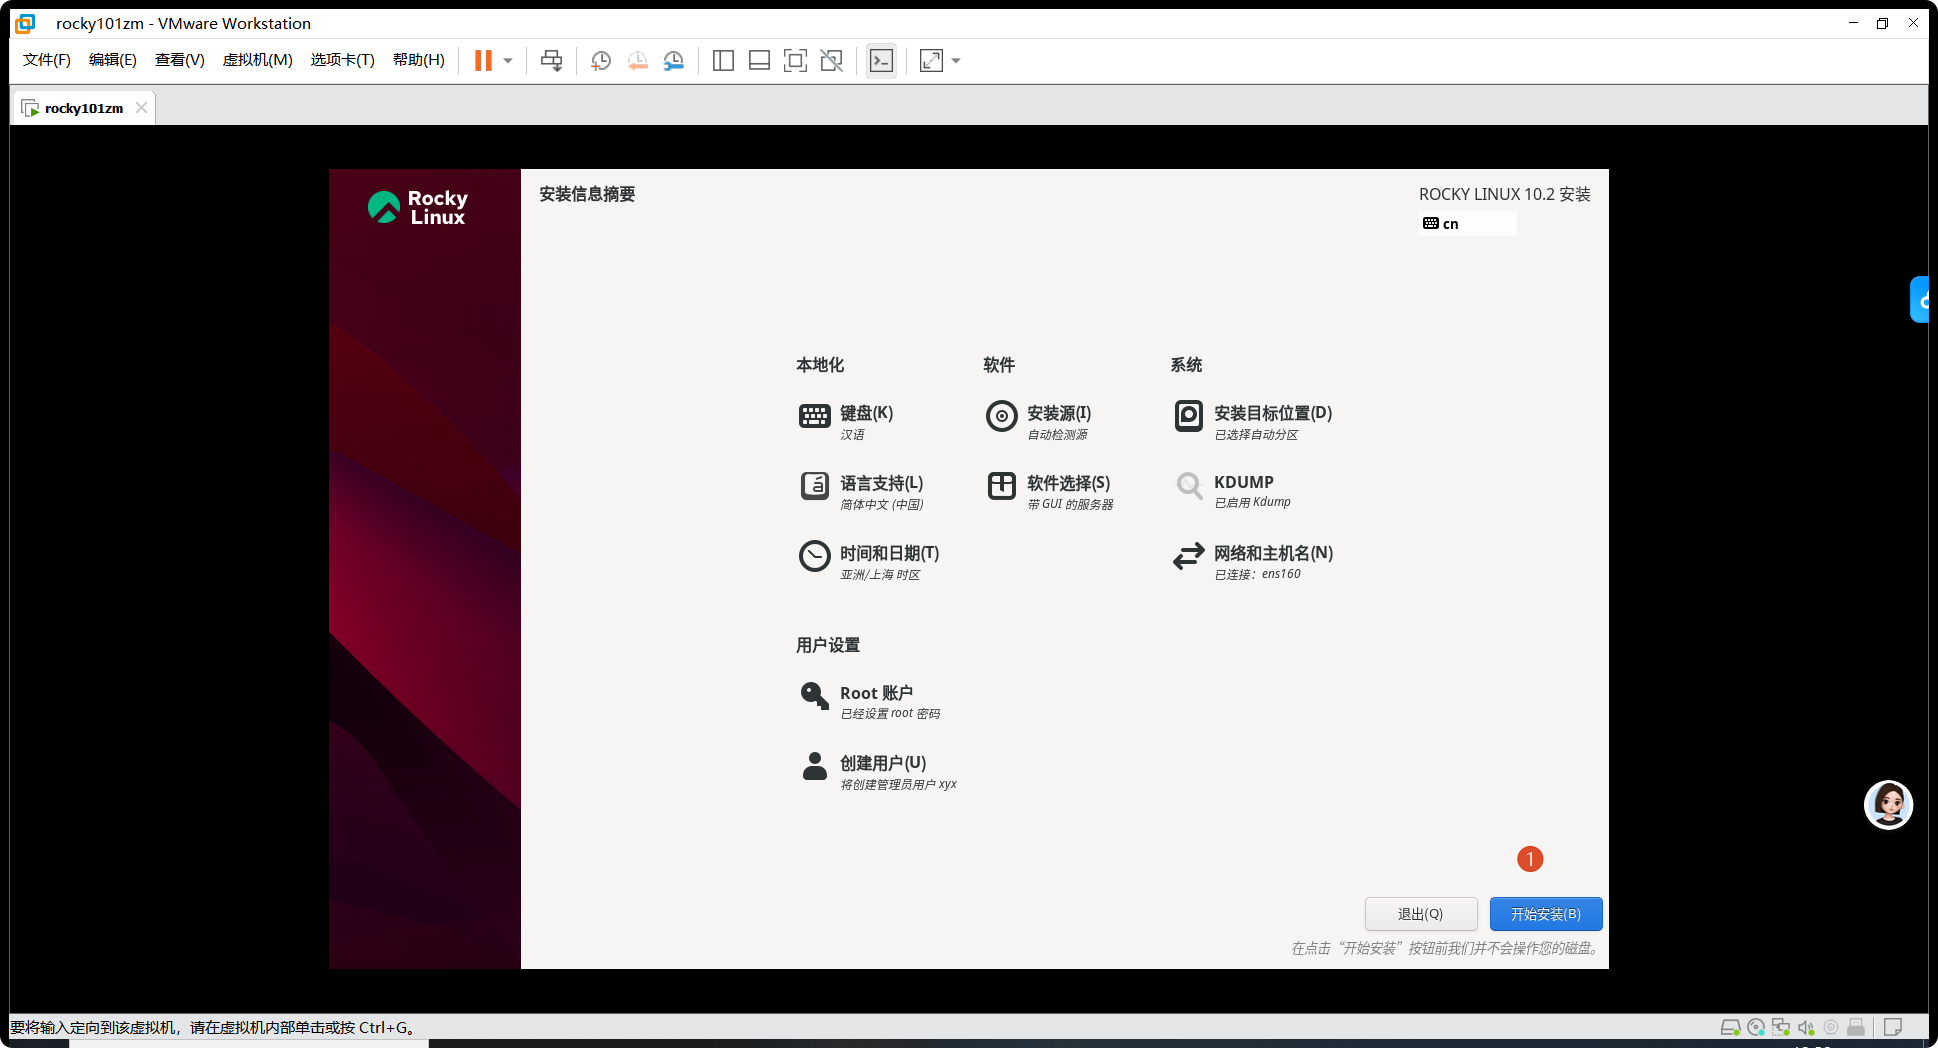Revert to the previous snapshot icon
Viewport: 1938px width, 1048px height.
pos(638,61)
